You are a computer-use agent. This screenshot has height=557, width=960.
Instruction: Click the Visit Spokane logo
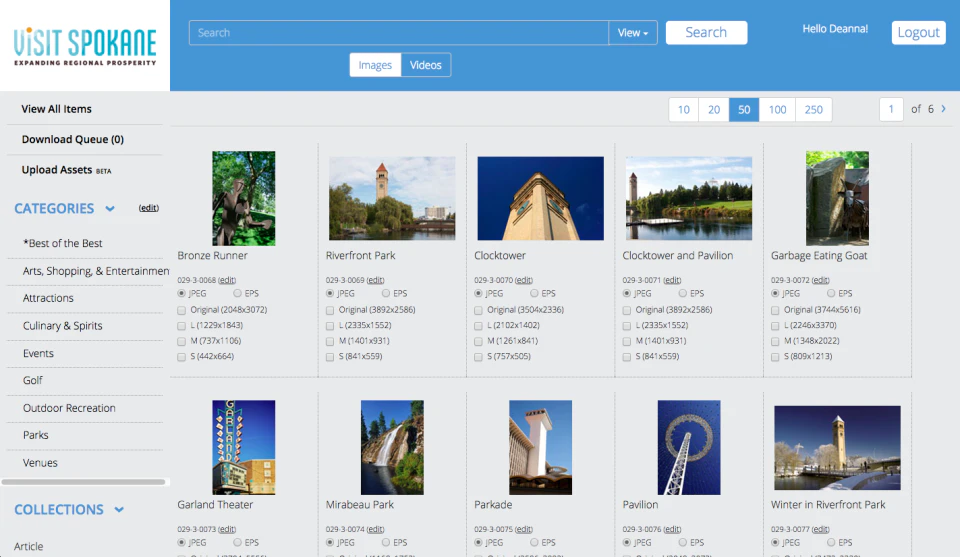click(x=85, y=46)
